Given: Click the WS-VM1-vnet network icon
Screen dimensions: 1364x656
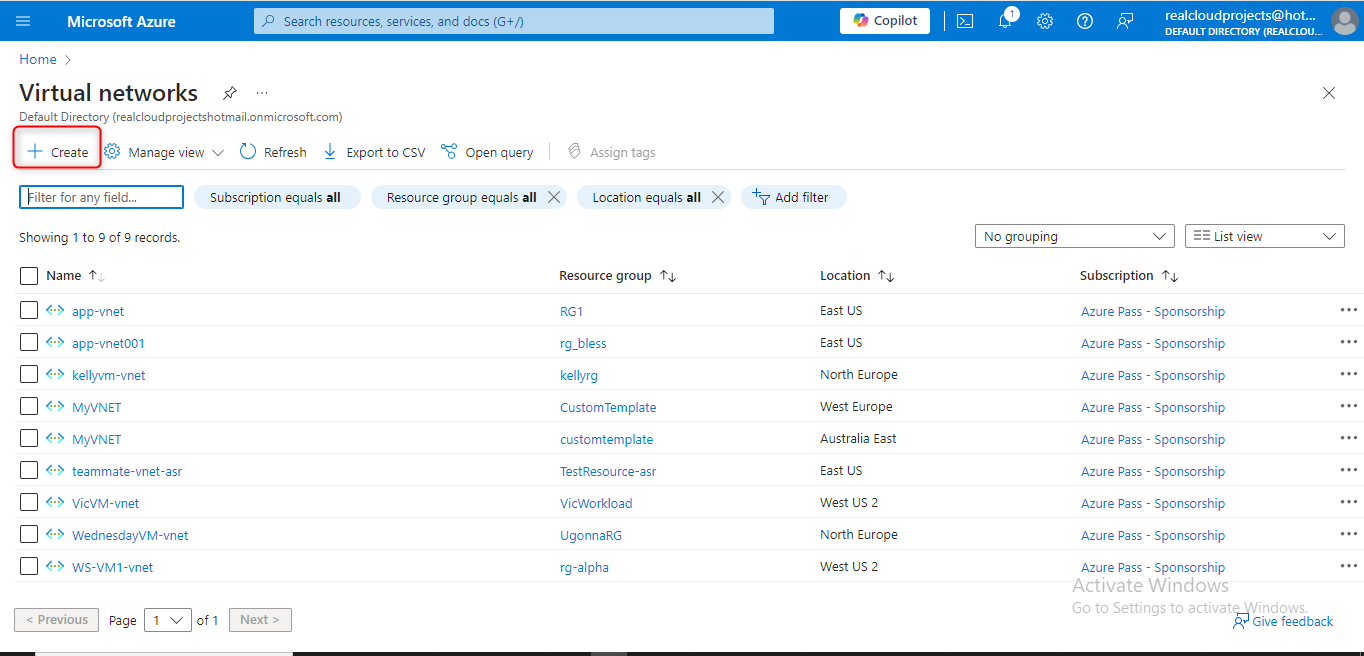Looking at the screenshot, I should (x=55, y=567).
